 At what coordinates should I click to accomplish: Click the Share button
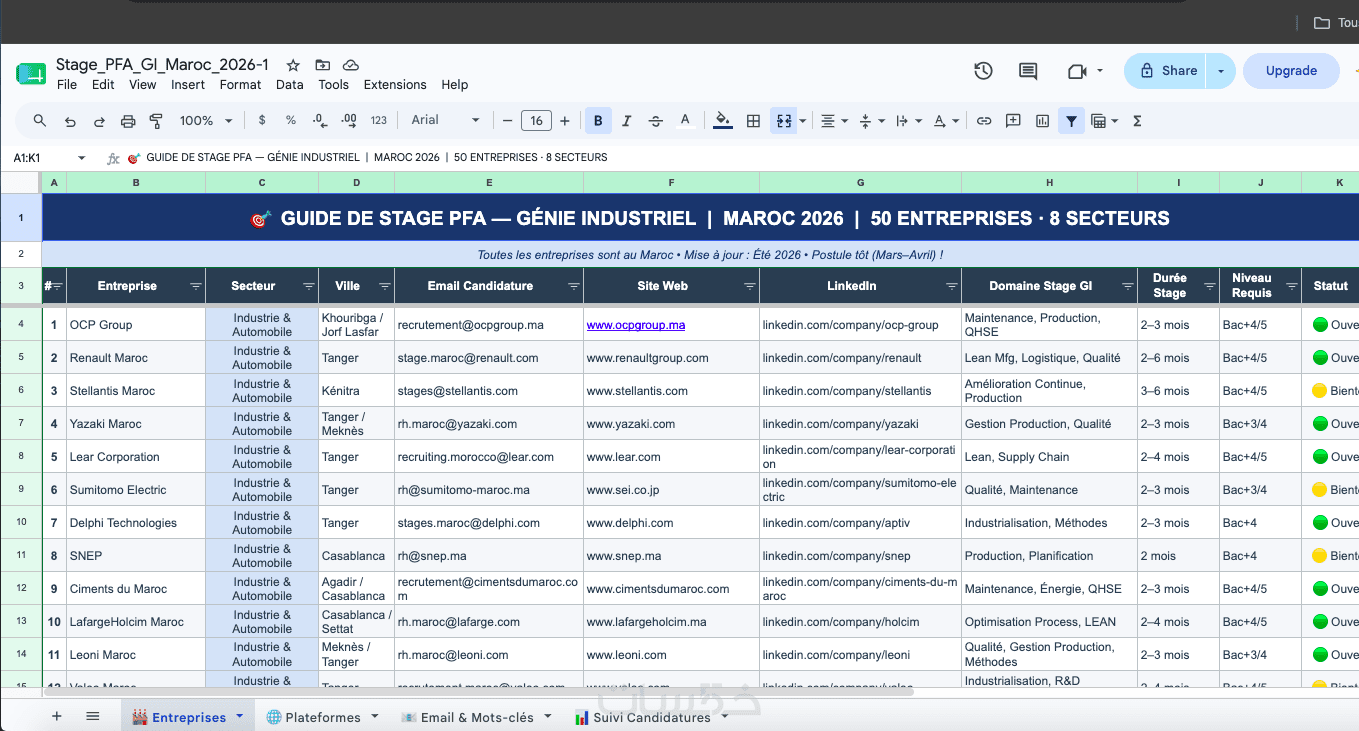[x=1167, y=71]
